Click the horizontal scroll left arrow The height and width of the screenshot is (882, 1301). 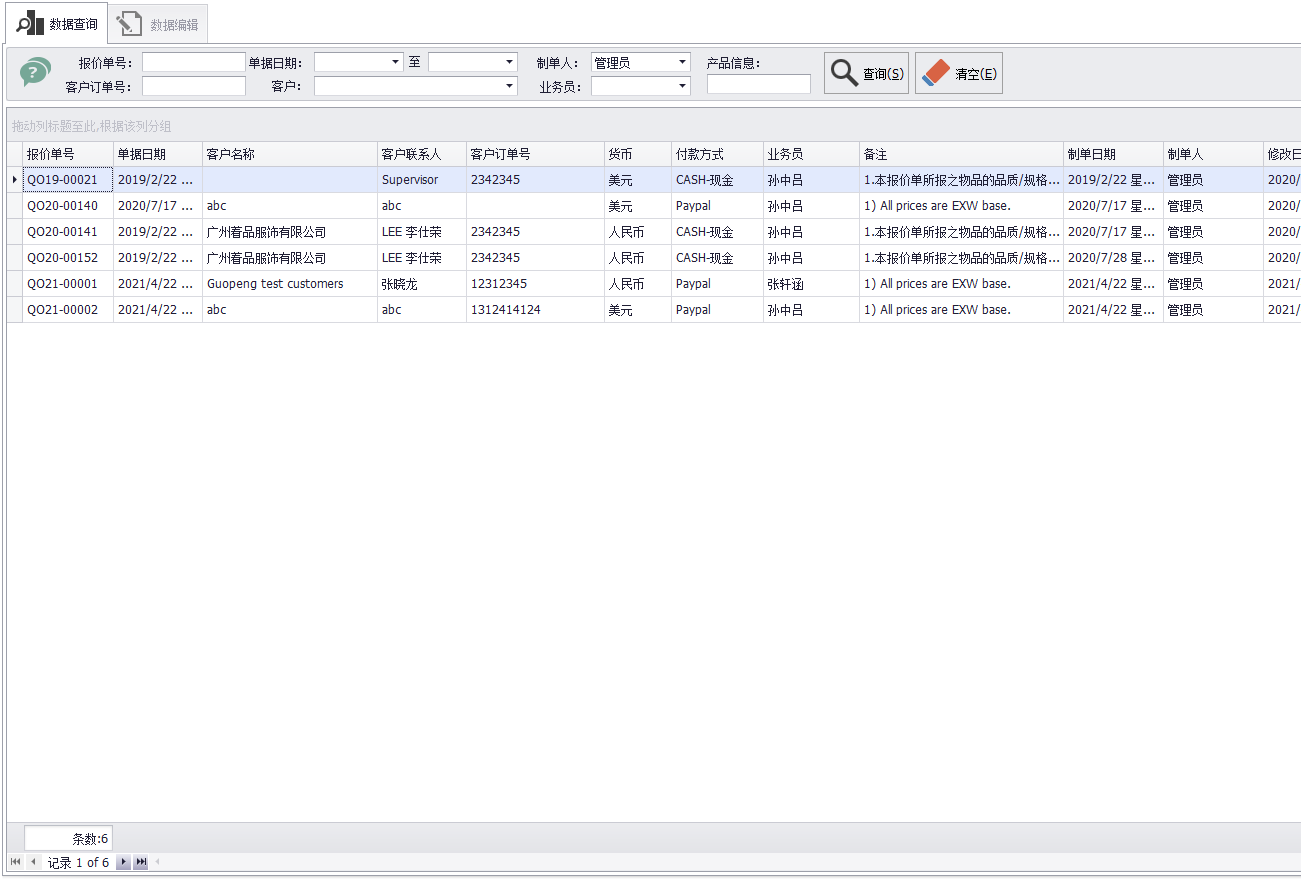[156, 862]
